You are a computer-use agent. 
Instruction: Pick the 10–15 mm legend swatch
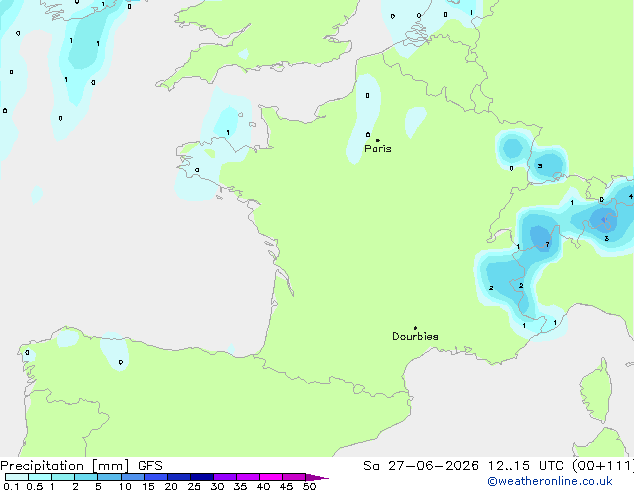coord(133,477)
